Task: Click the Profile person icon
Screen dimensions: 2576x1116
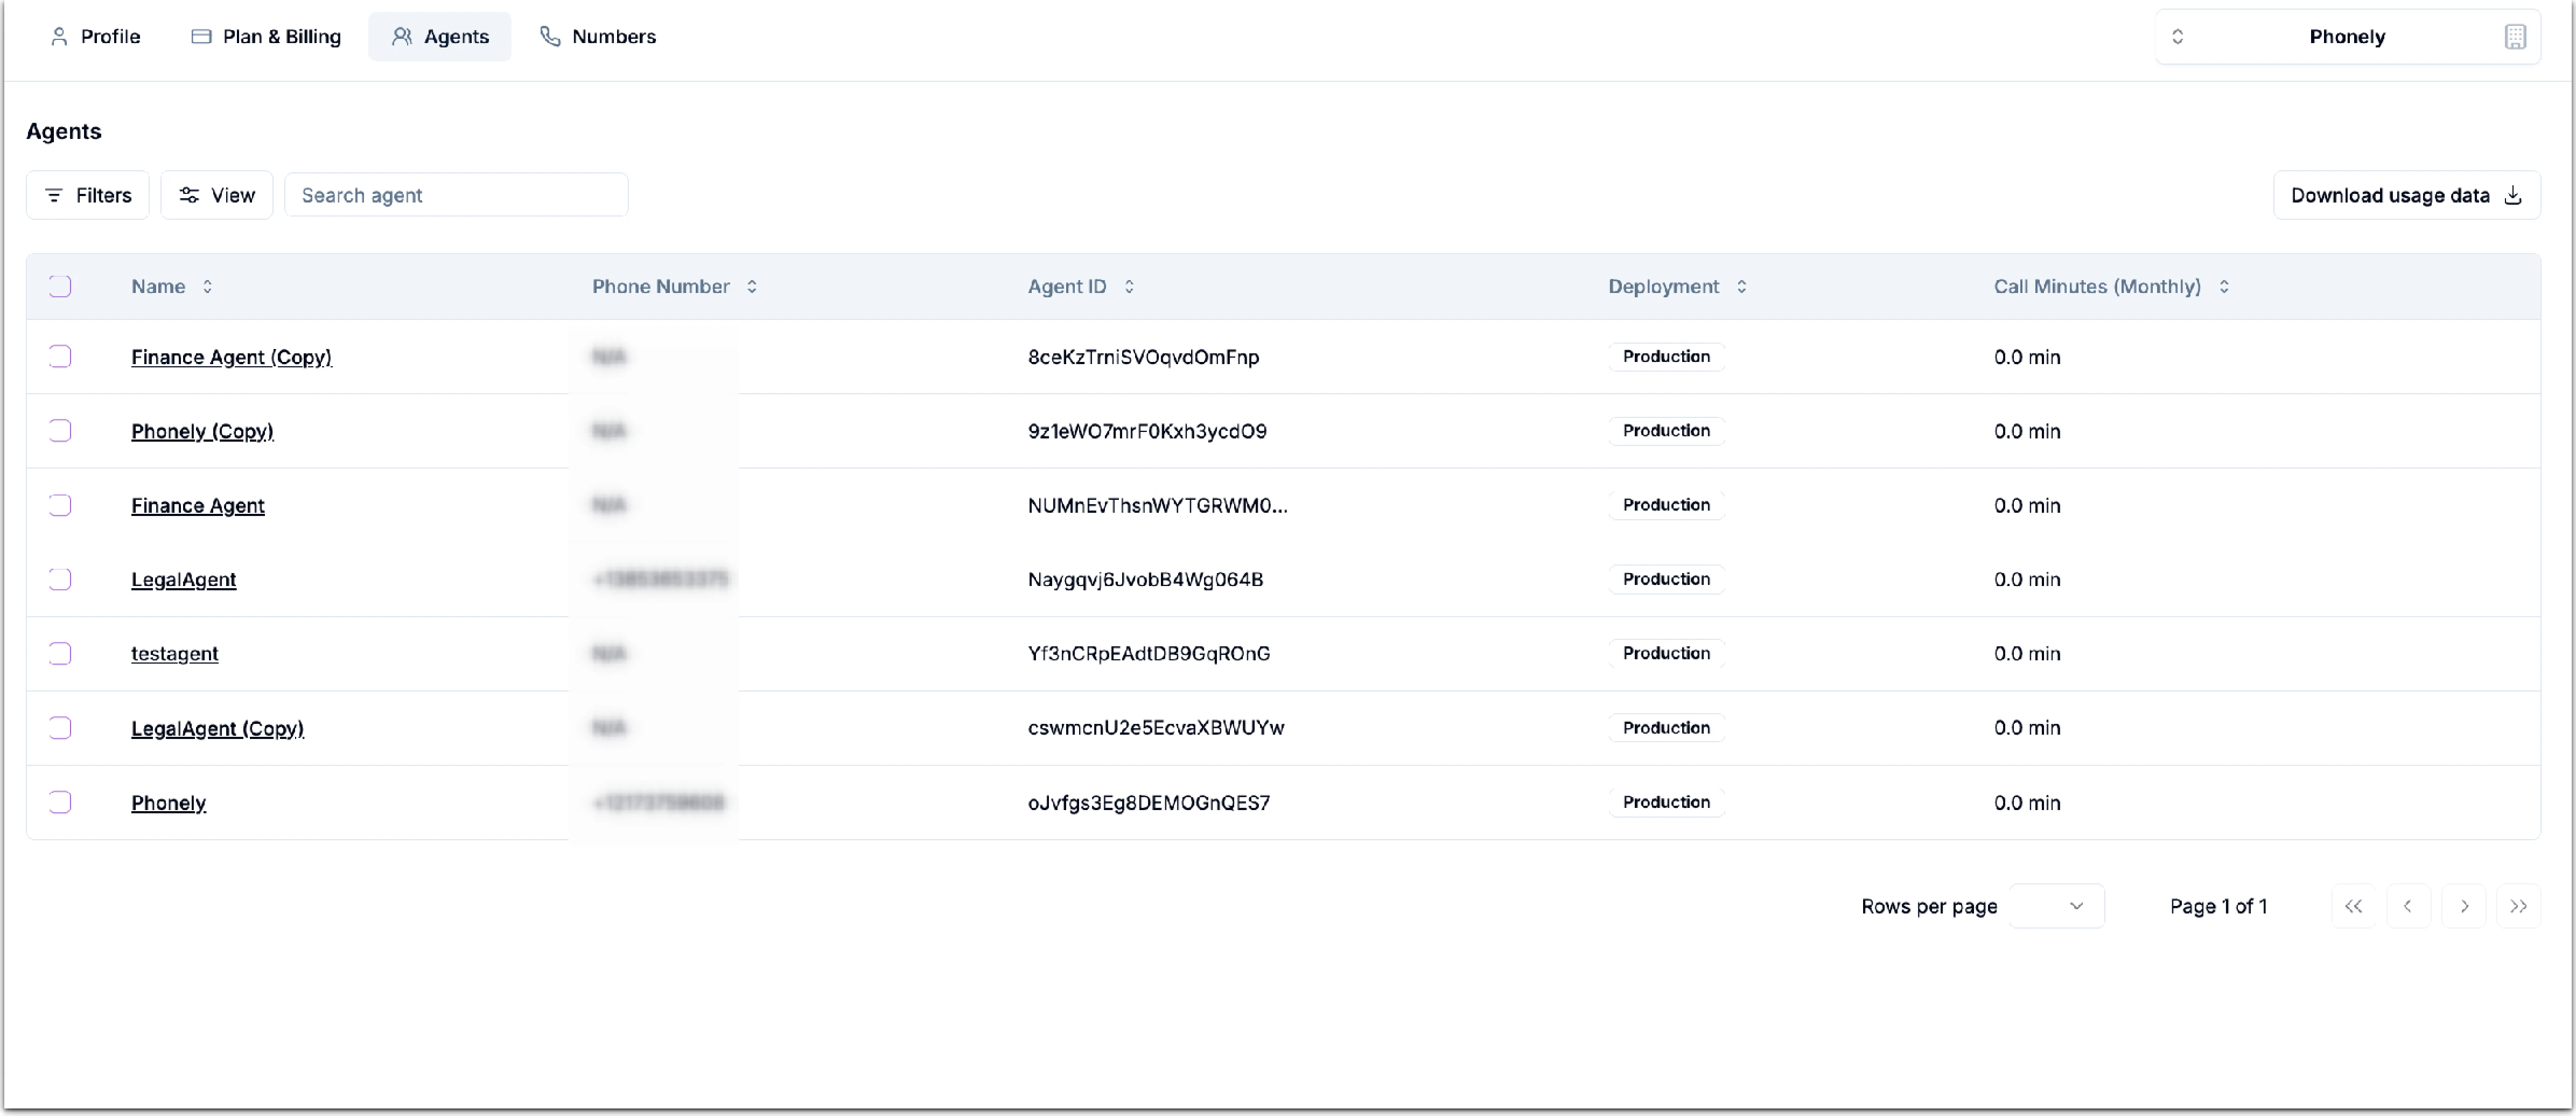Action: (x=59, y=36)
